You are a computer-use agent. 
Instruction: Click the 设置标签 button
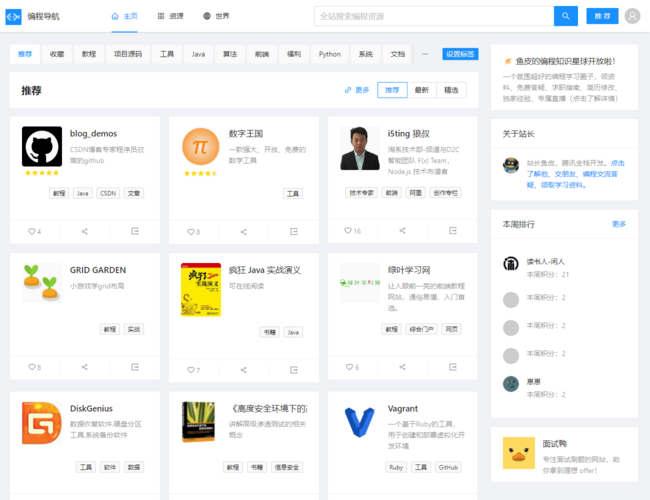point(460,54)
